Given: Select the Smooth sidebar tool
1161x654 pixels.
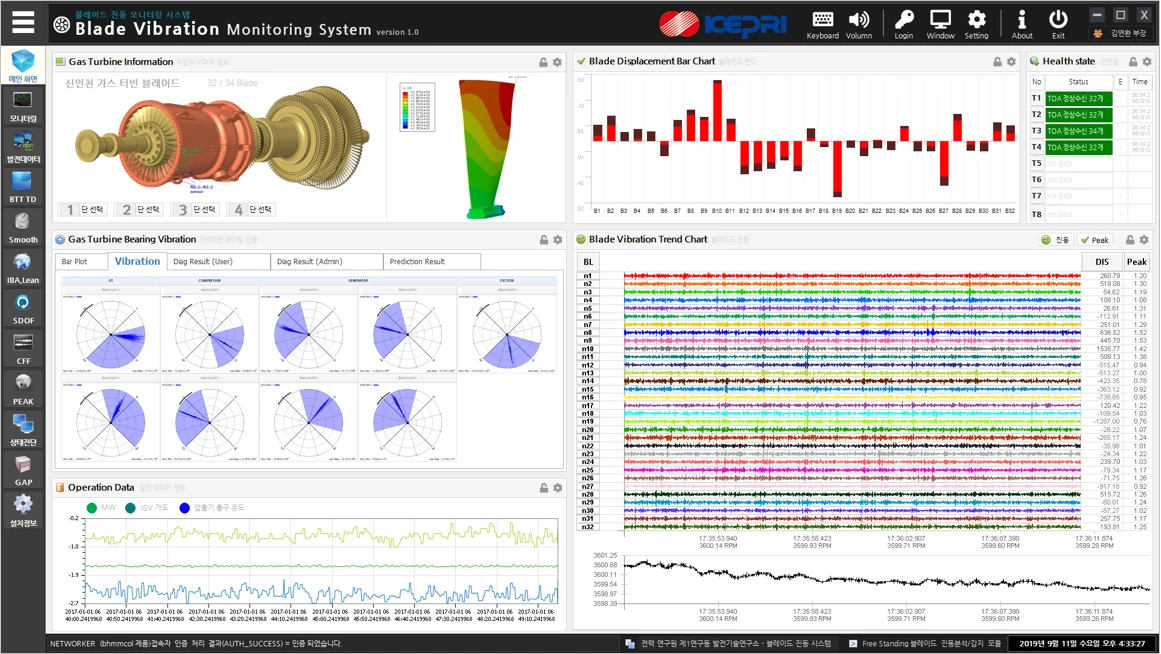Looking at the screenshot, I should point(23,227).
